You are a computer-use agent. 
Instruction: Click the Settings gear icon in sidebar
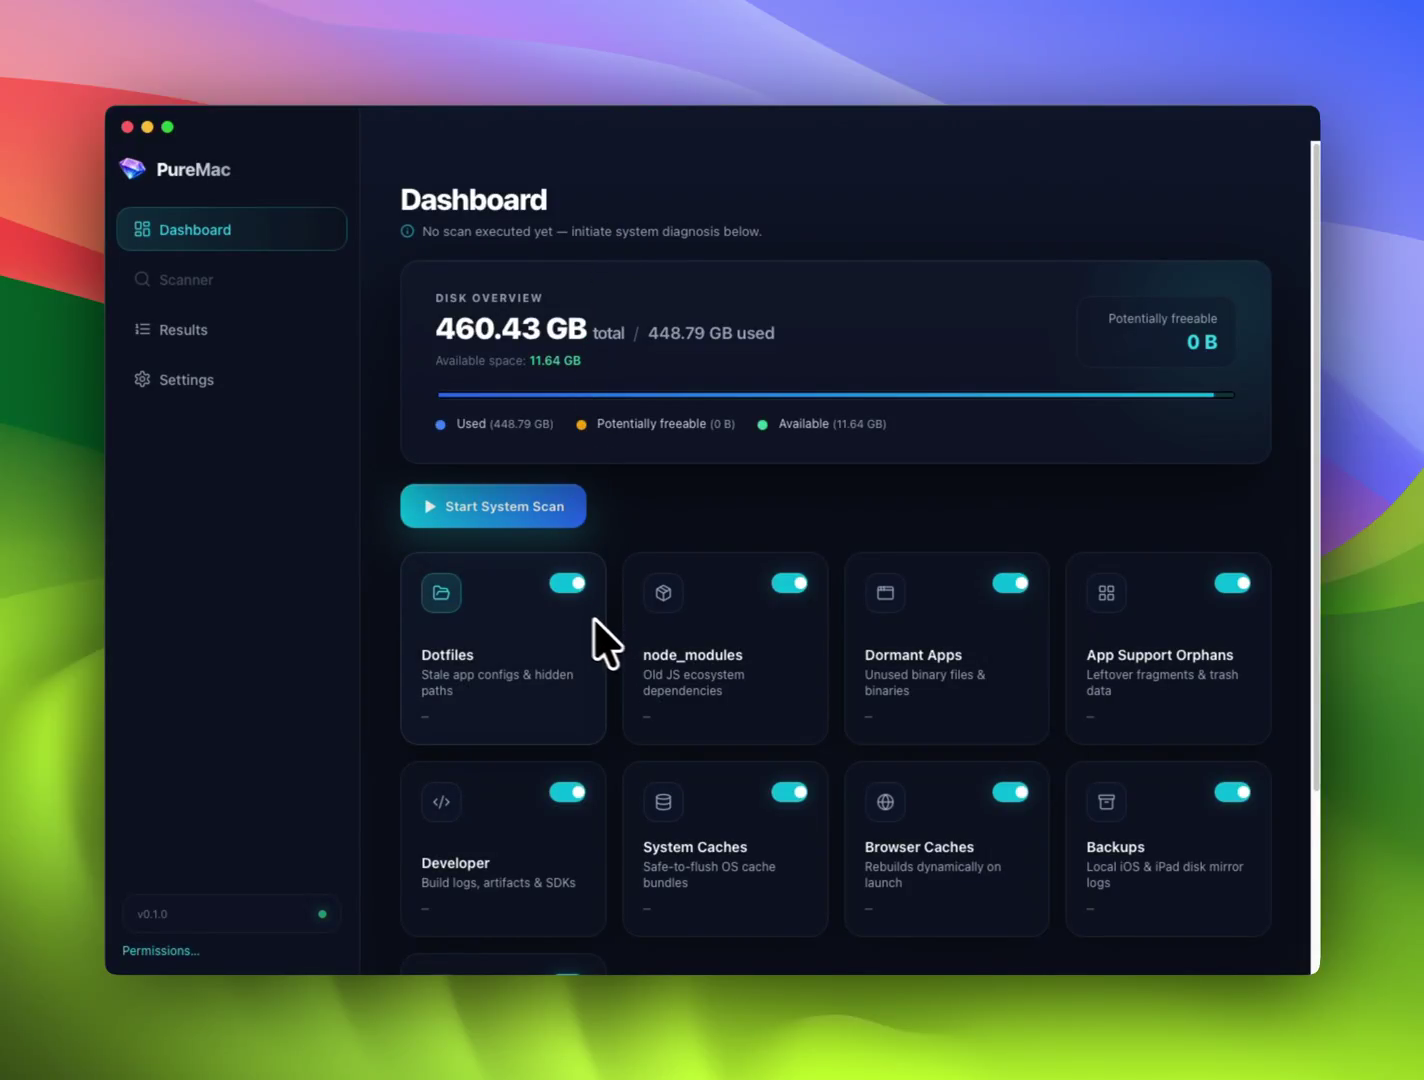point(142,379)
